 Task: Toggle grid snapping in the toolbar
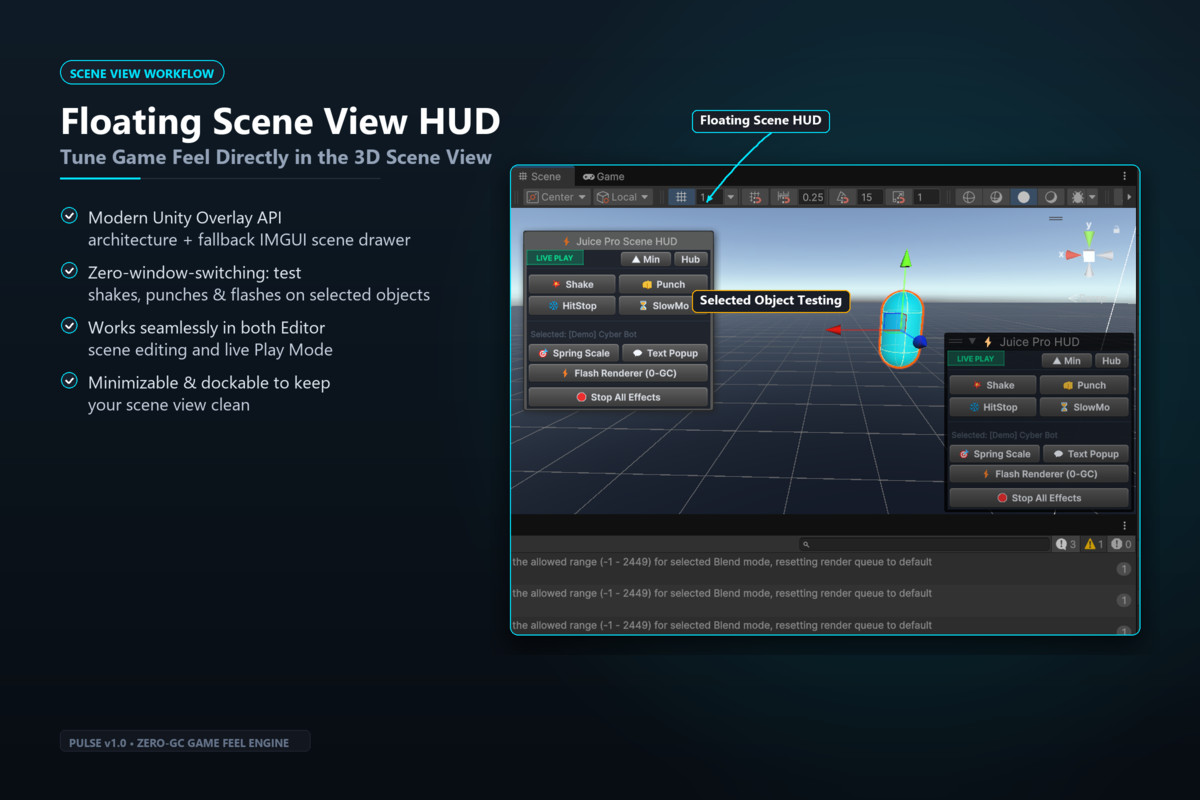pyautogui.click(x=755, y=197)
